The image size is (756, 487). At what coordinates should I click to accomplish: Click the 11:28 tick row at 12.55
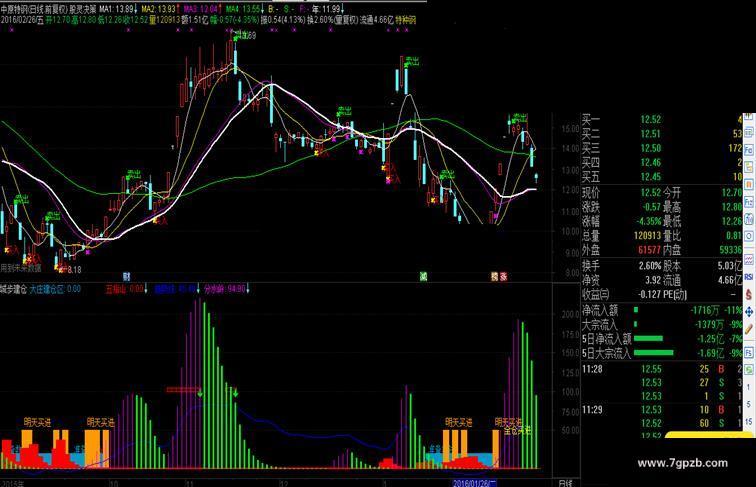click(x=662, y=369)
